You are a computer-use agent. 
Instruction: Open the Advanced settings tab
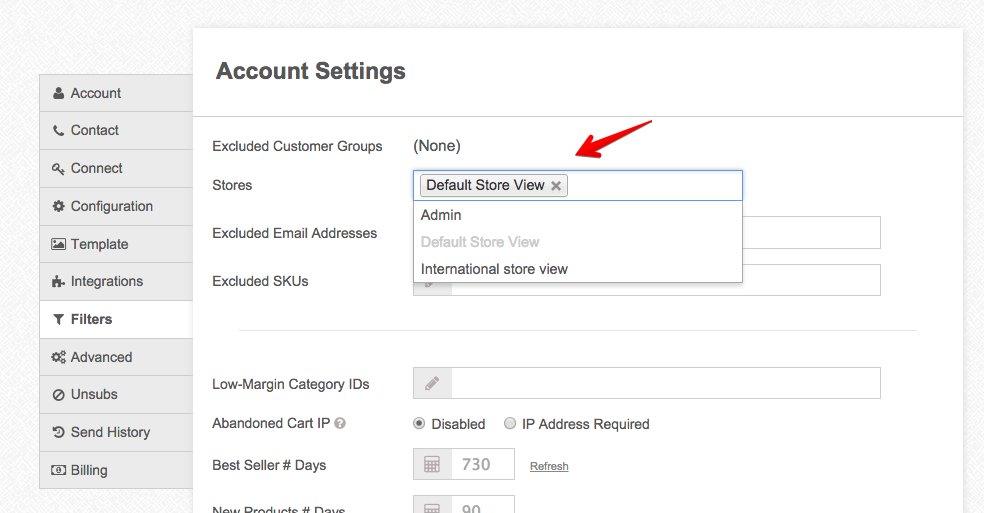point(101,357)
